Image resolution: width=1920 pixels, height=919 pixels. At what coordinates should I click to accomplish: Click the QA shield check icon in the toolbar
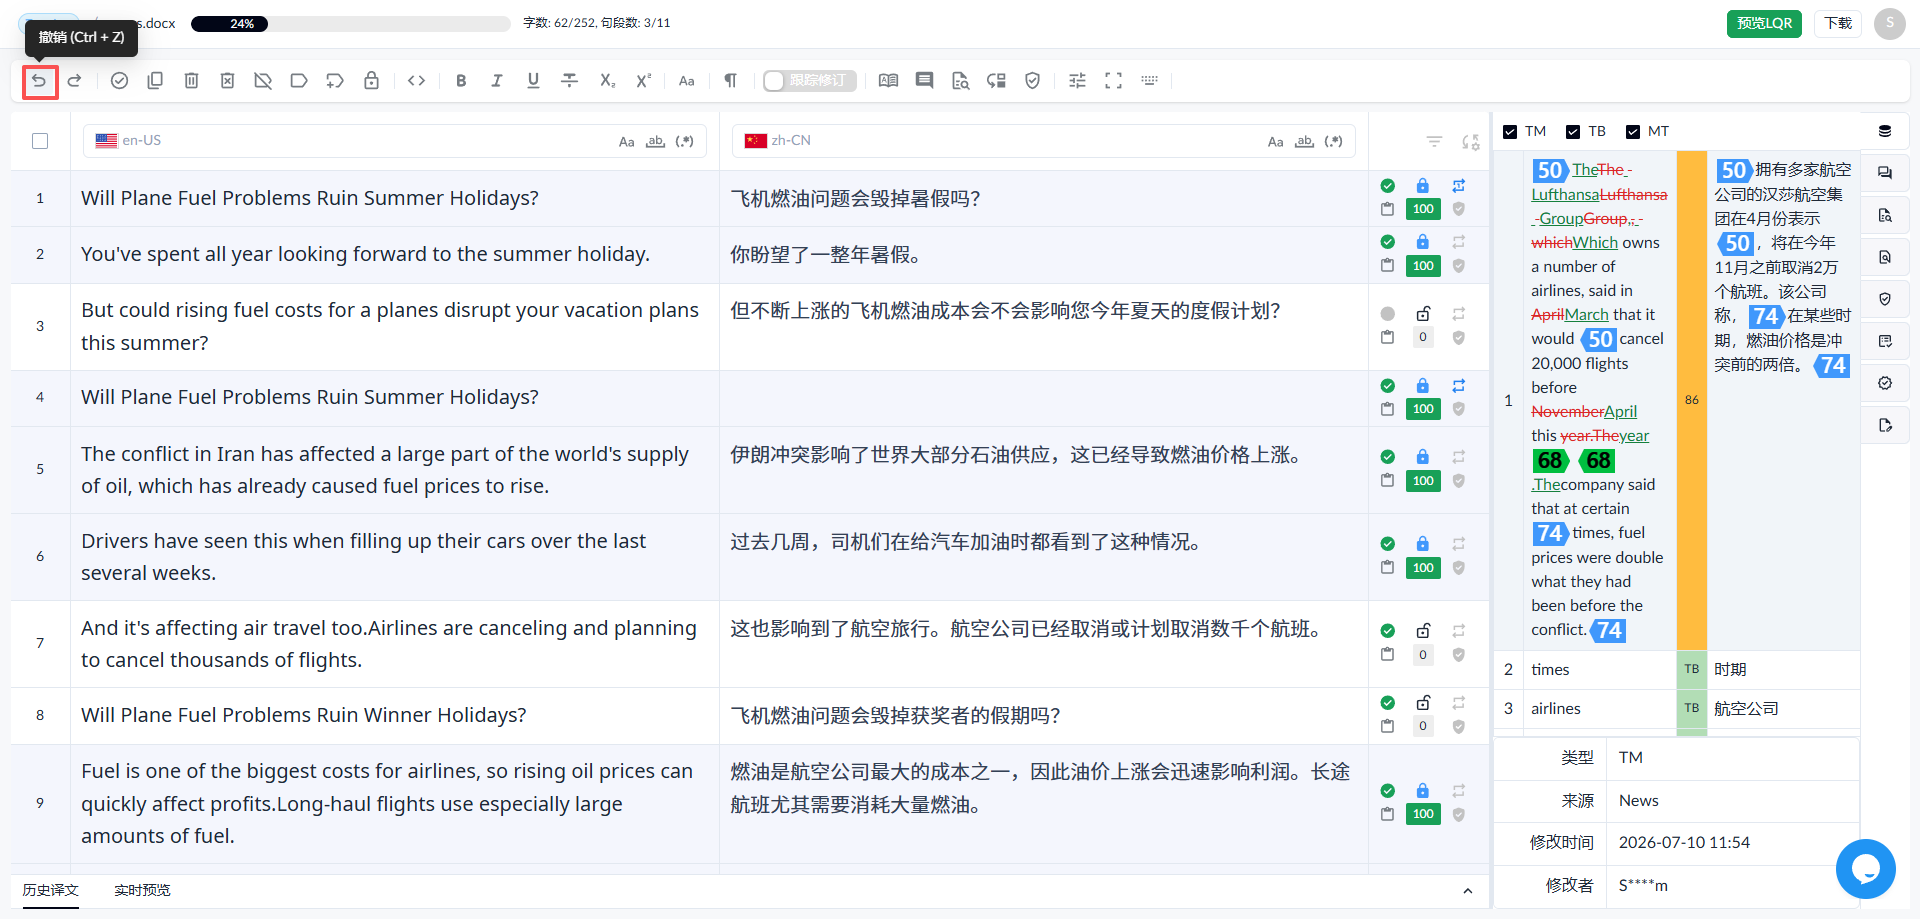[x=1033, y=81]
